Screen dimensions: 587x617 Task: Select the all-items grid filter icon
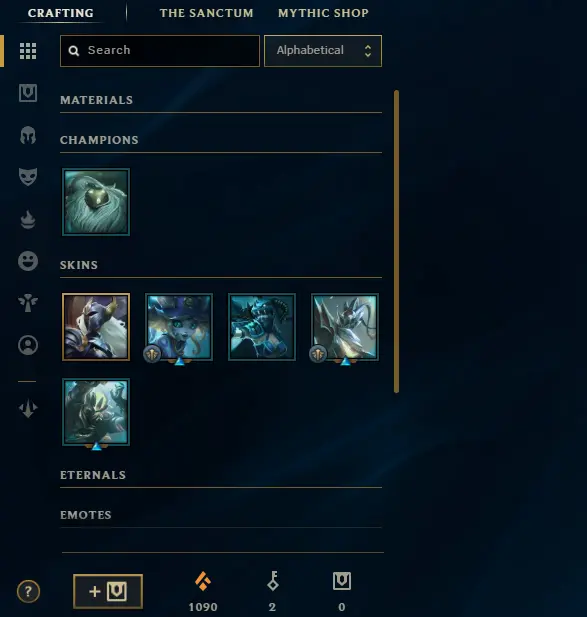coord(28,51)
